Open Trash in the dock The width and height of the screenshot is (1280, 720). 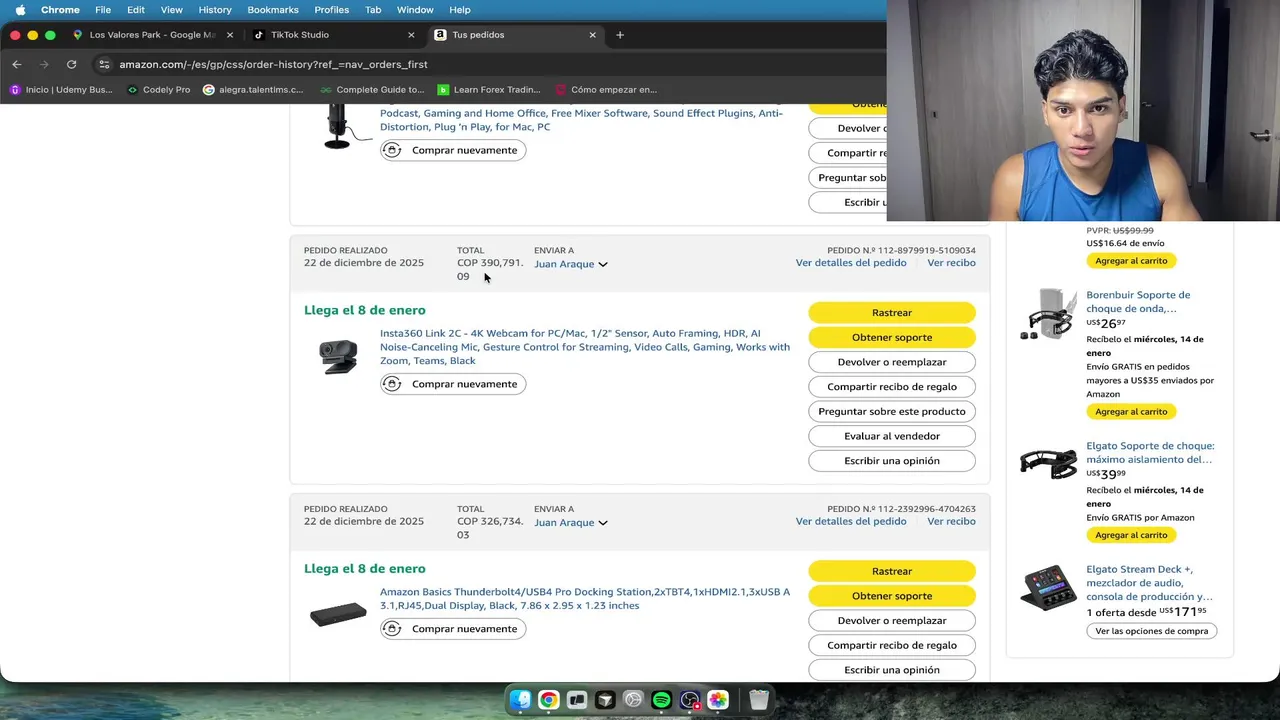759,700
